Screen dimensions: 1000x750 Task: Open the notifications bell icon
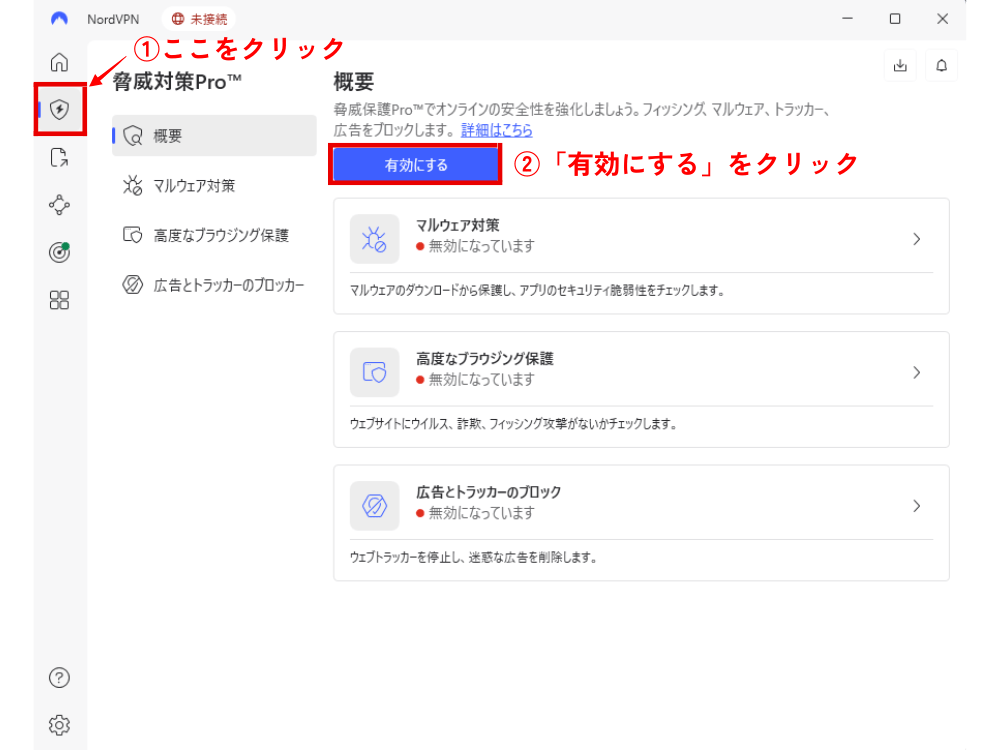[941, 66]
